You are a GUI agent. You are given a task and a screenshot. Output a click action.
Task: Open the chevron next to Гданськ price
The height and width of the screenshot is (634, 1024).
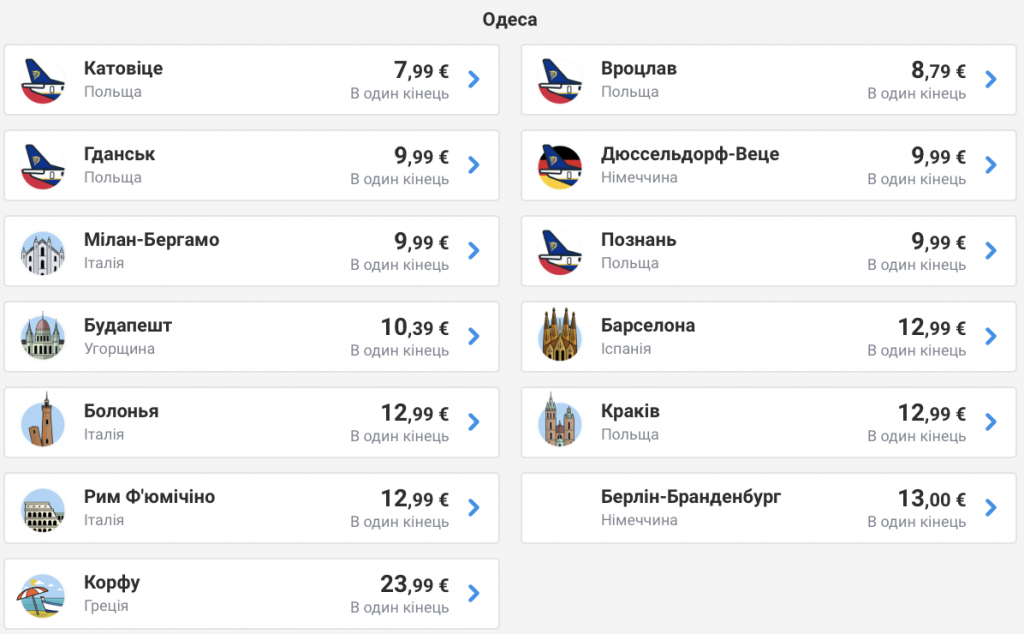[x=474, y=165]
